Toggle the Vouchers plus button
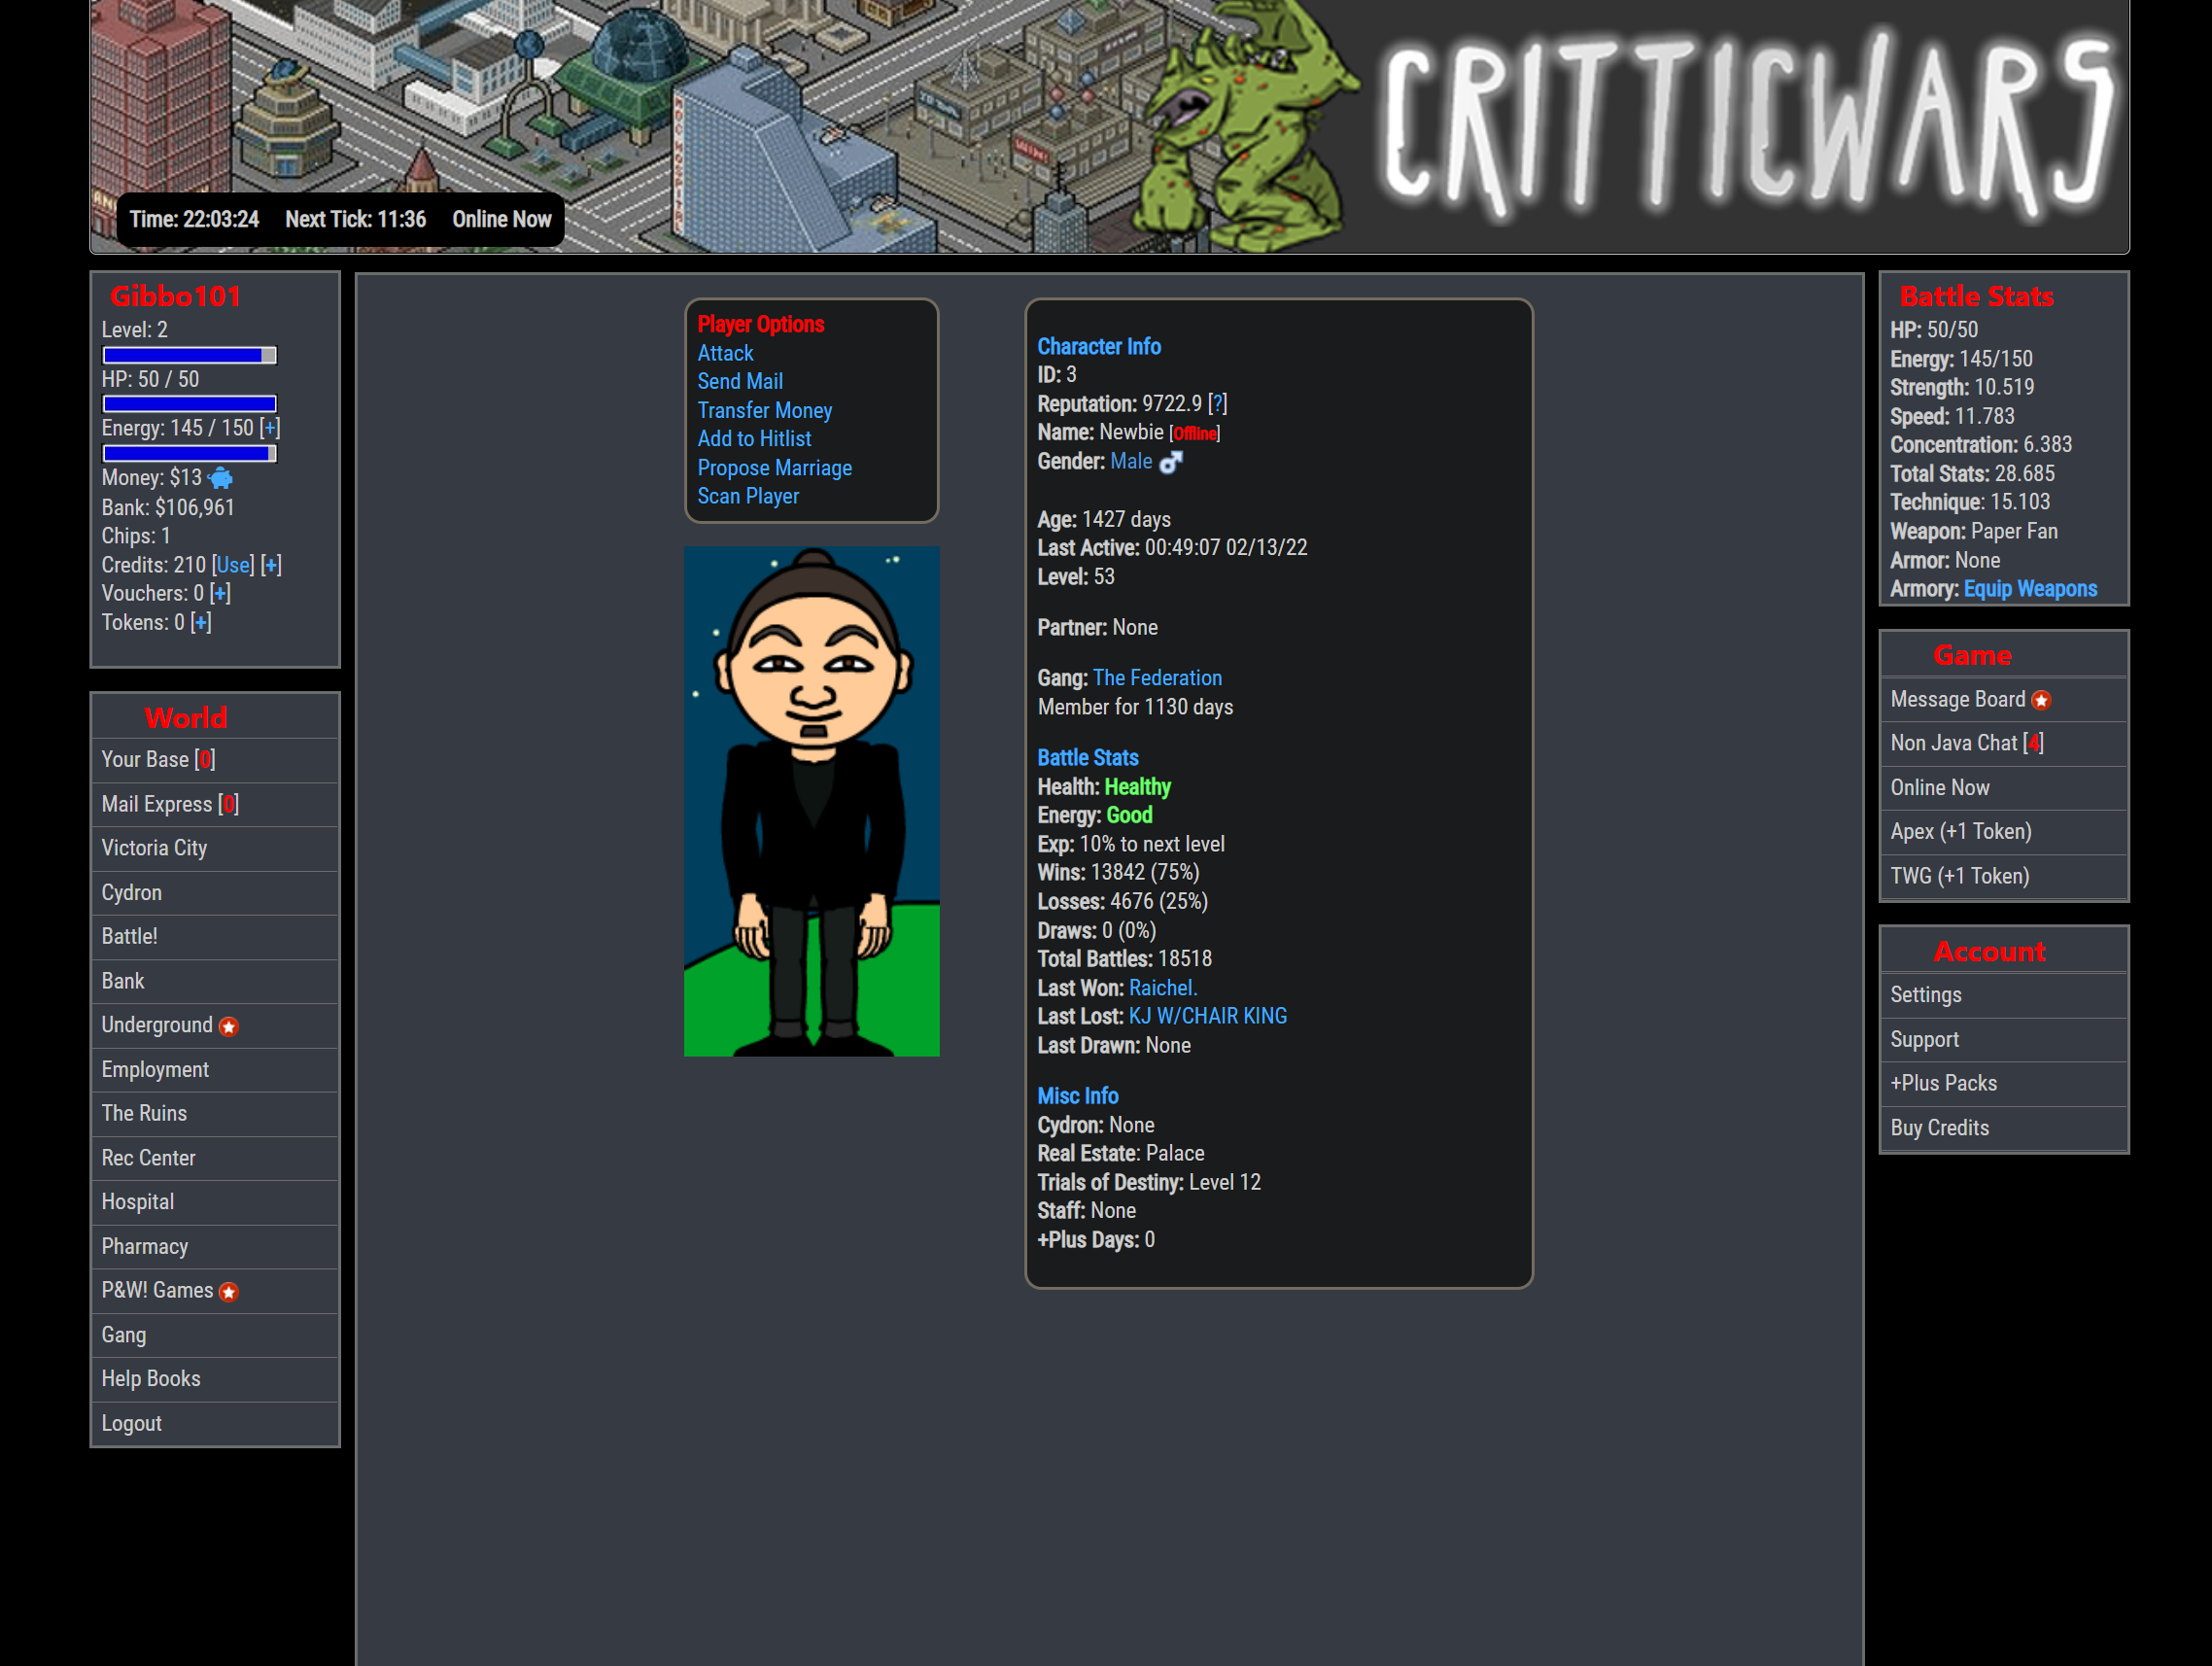 click(215, 593)
